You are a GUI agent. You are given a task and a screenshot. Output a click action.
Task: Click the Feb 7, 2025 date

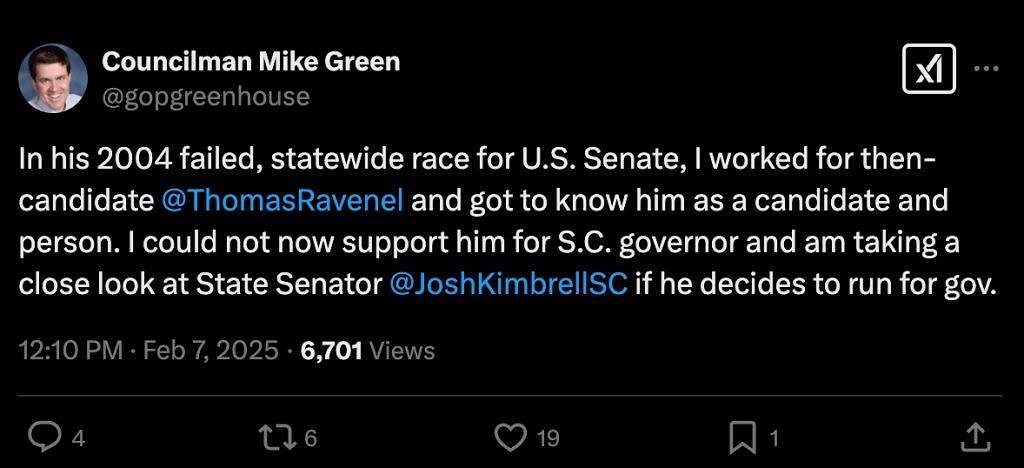tap(208, 351)
